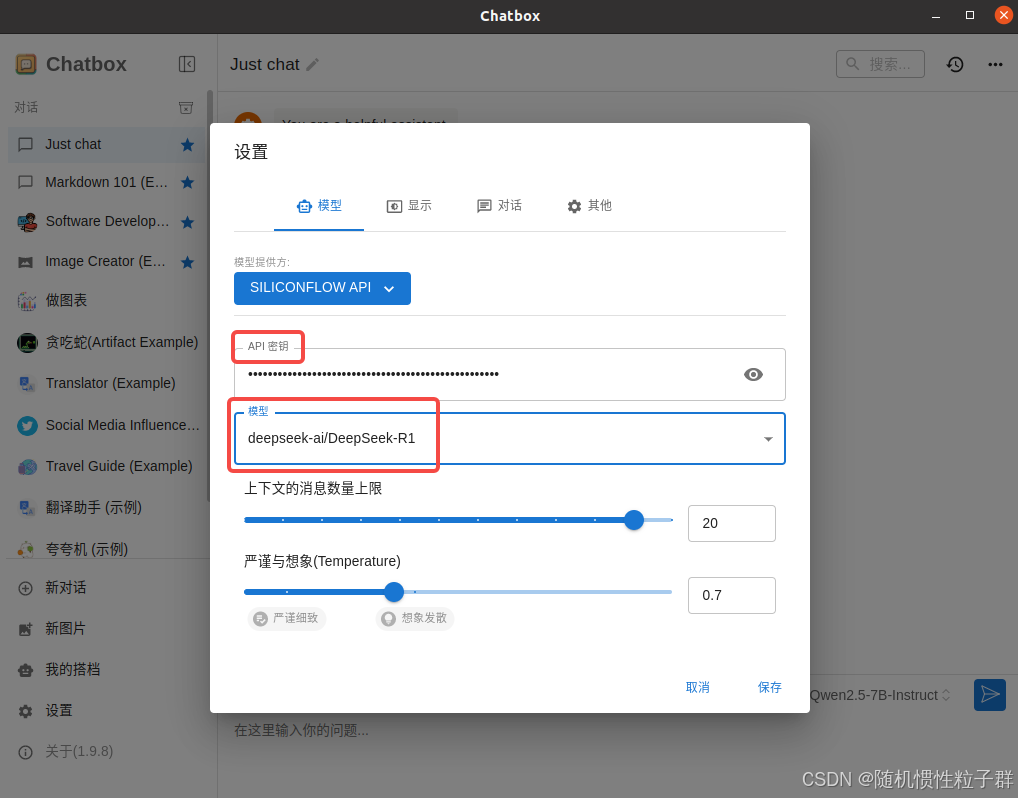The width and height of the screenshot is (1018, 798).
Task: Toggle star on Software Developer conversation
Action: click(188, 223)
